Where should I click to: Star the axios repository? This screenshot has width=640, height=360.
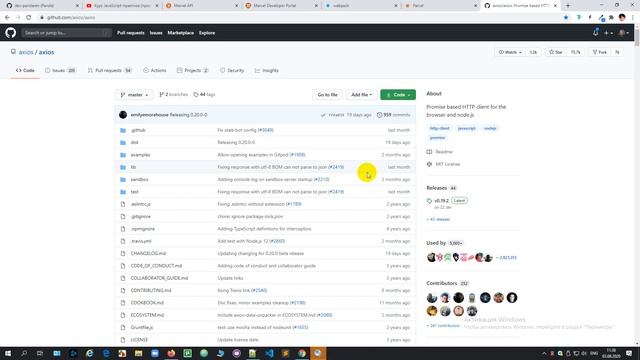click(556, 52)
